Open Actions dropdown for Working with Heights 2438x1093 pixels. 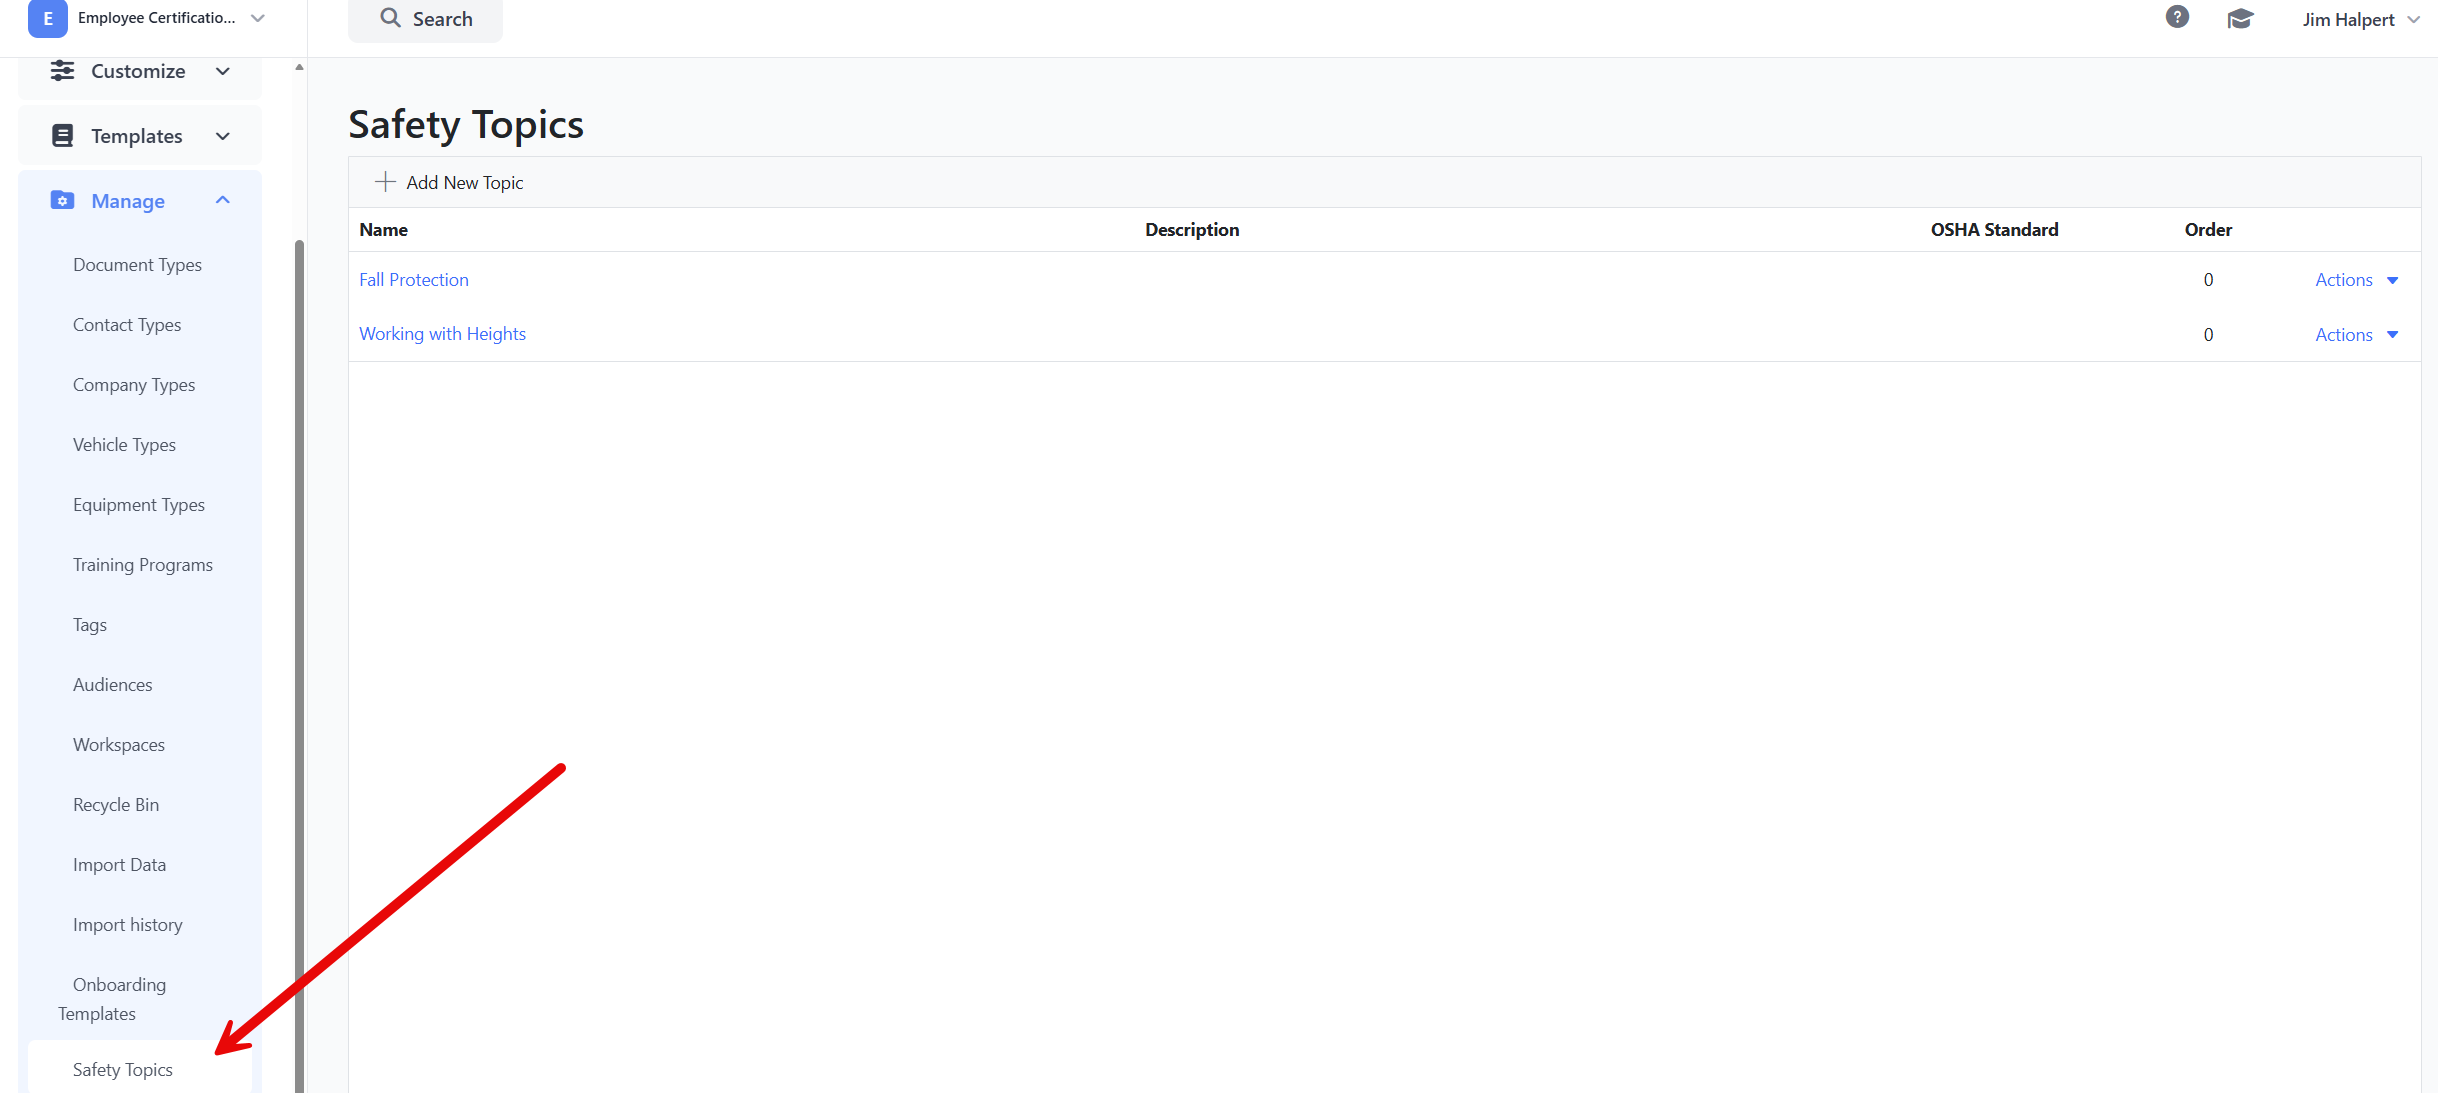(2356, 335)
